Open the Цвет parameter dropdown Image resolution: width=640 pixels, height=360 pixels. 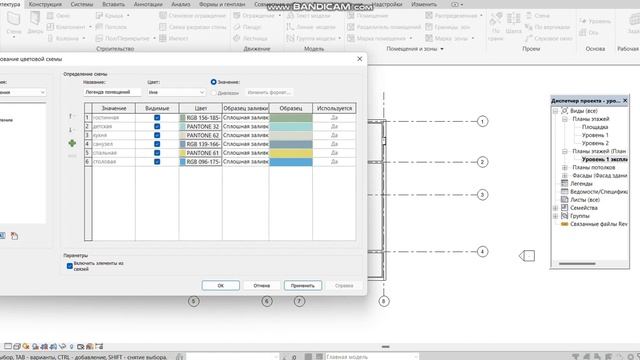(176, 92)
